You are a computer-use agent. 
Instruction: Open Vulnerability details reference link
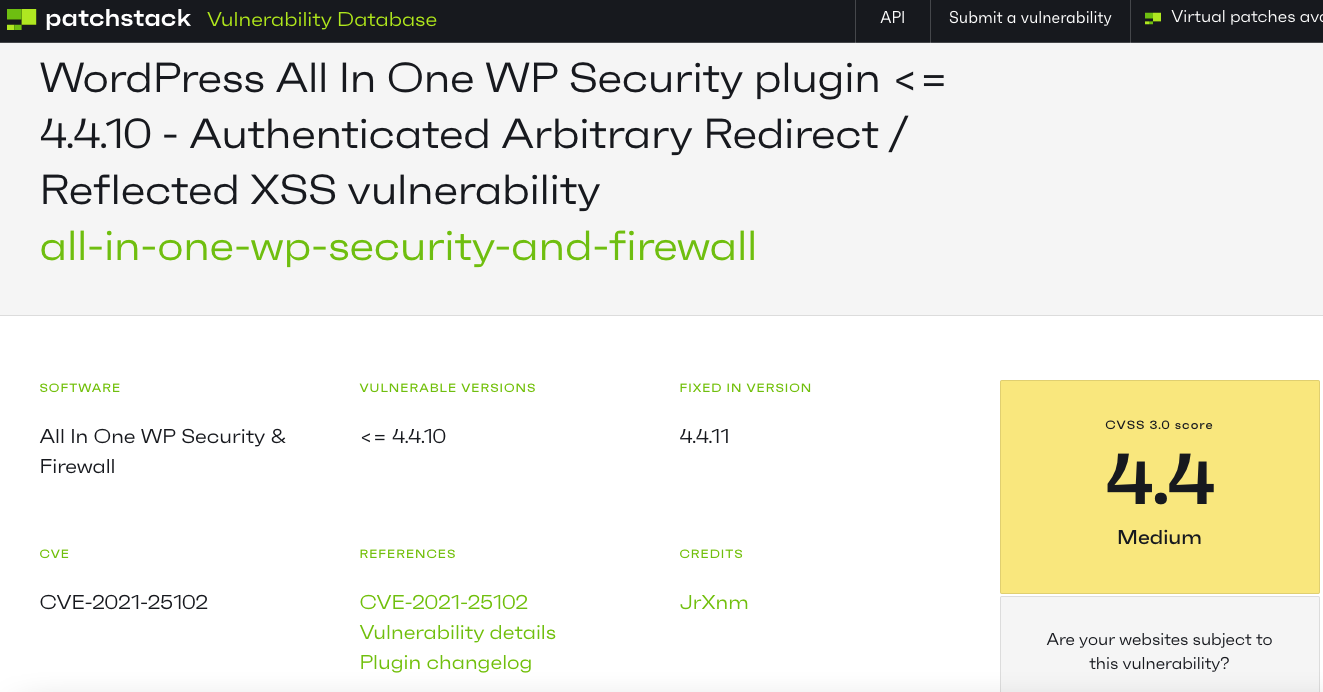pos(458,632)
